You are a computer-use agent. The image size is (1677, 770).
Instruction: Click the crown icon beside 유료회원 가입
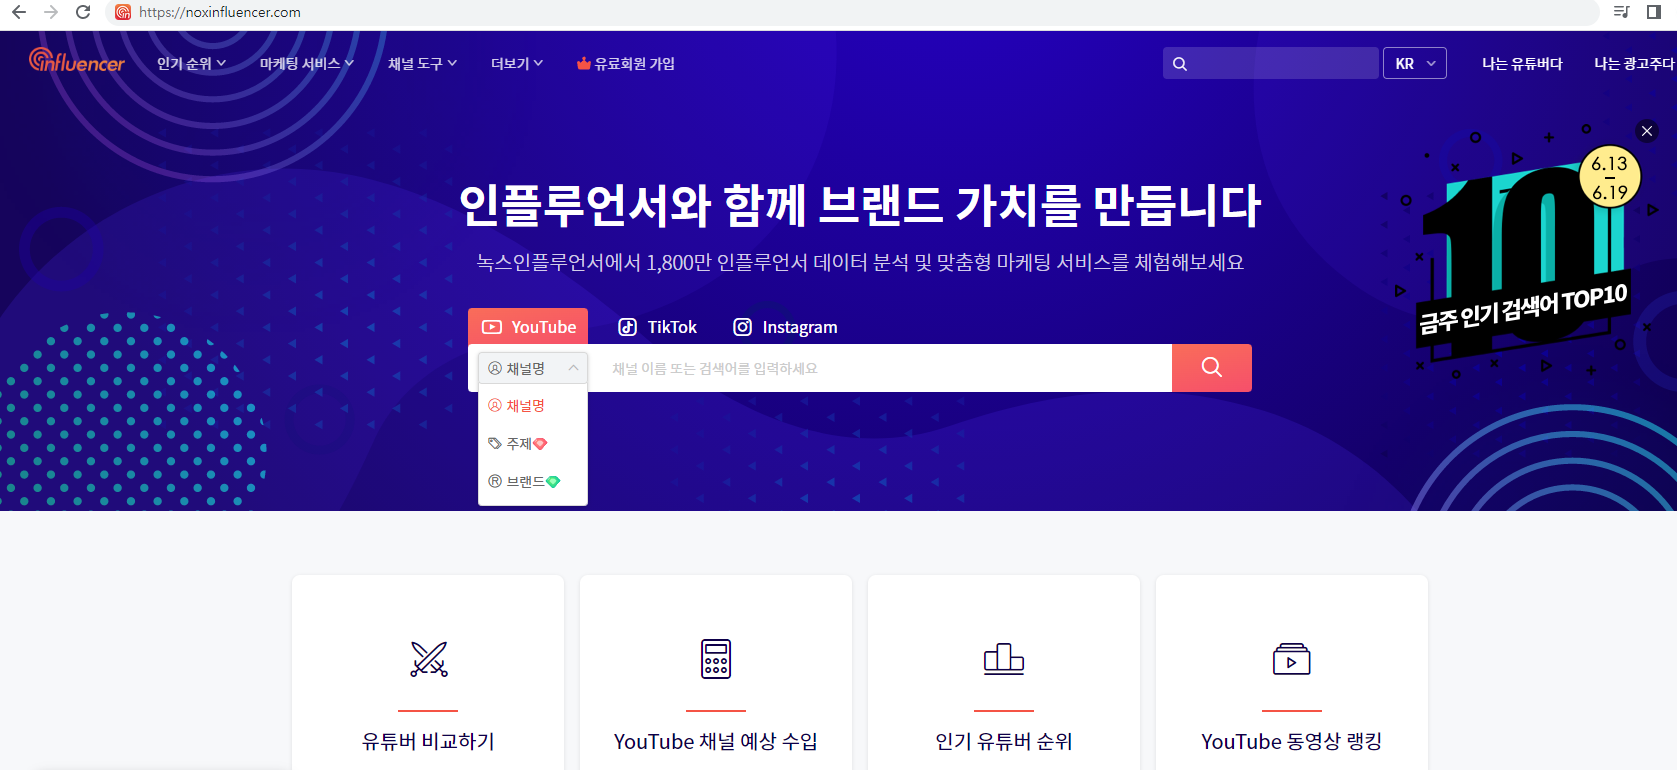[583, 63]
